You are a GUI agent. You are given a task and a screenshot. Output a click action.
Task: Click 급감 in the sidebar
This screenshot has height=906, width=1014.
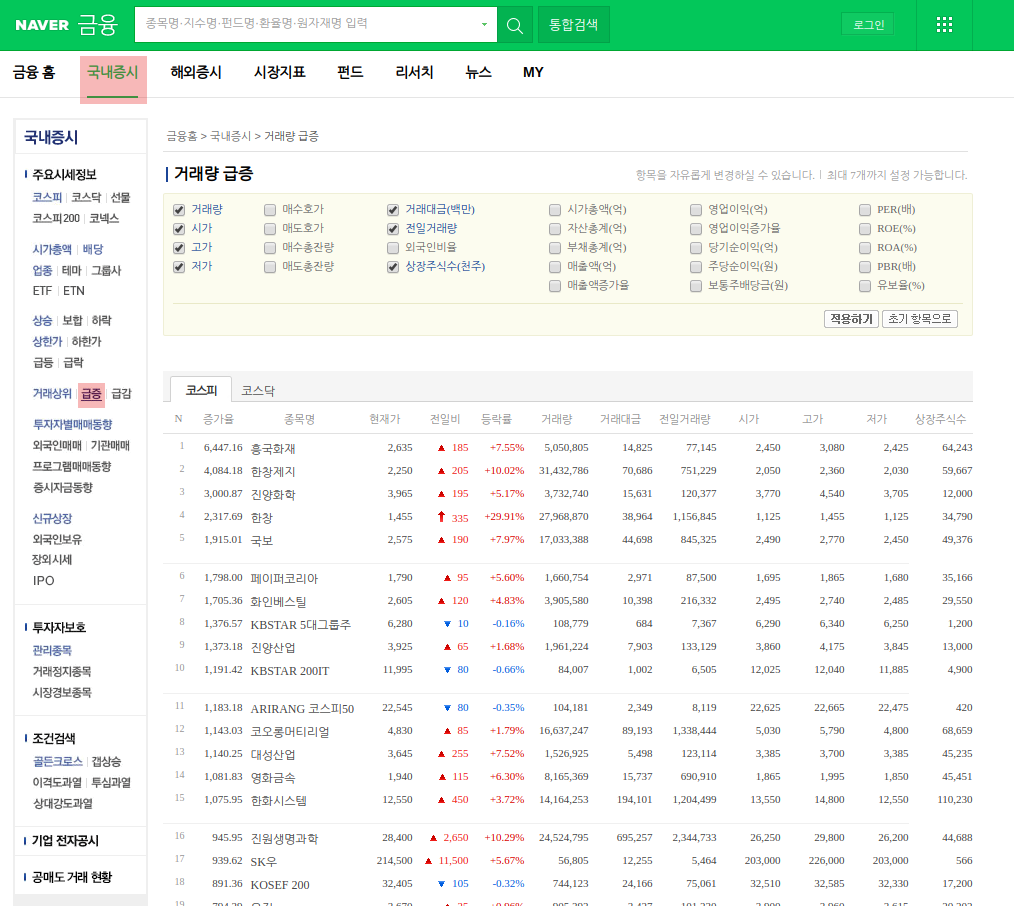[x=121, y=393]
